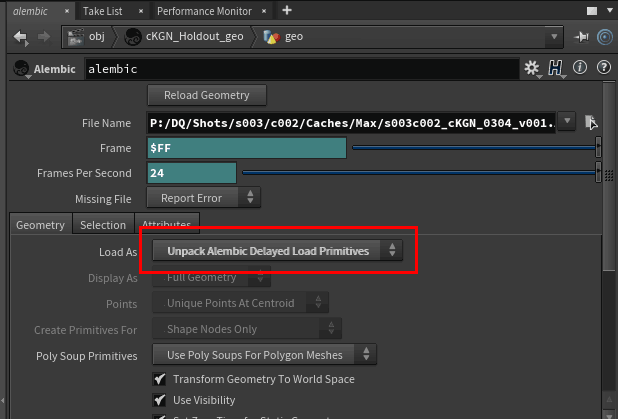This screenshot has width=618, height=419.
Task: Click the Frame parameter label
Action: pos(115,148)
